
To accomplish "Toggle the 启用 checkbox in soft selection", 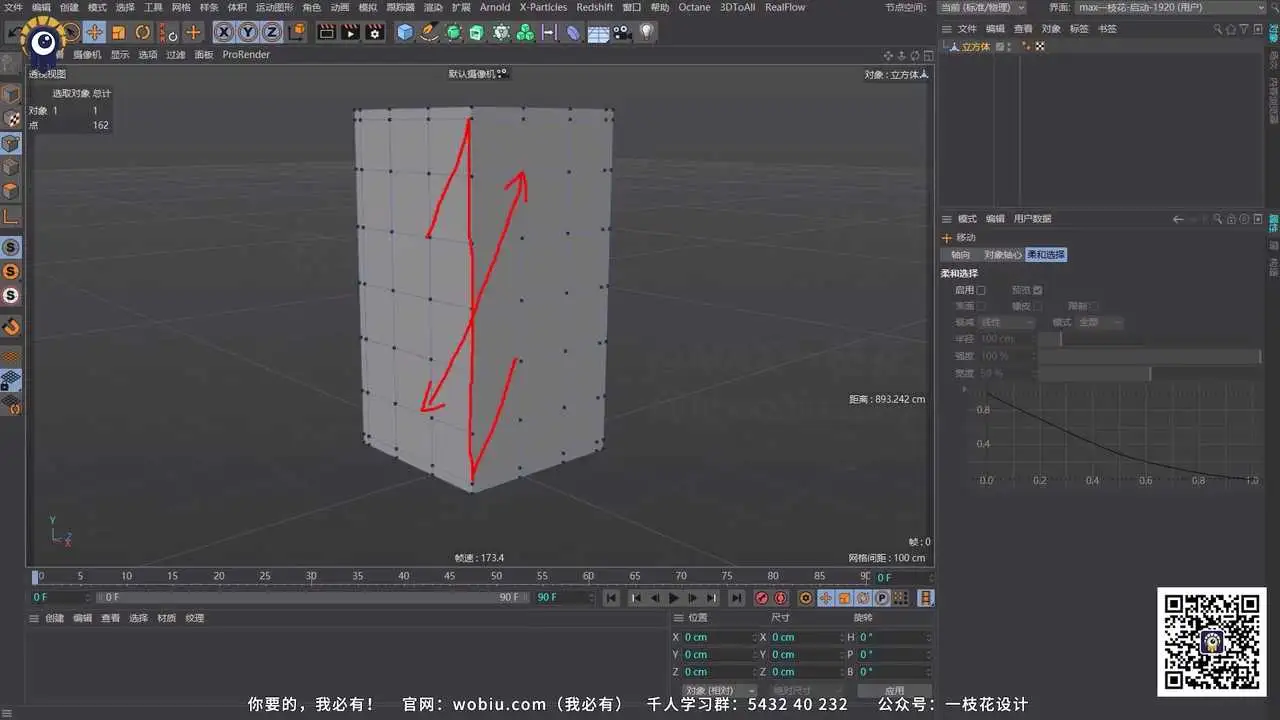I will [x=981, y=290].
